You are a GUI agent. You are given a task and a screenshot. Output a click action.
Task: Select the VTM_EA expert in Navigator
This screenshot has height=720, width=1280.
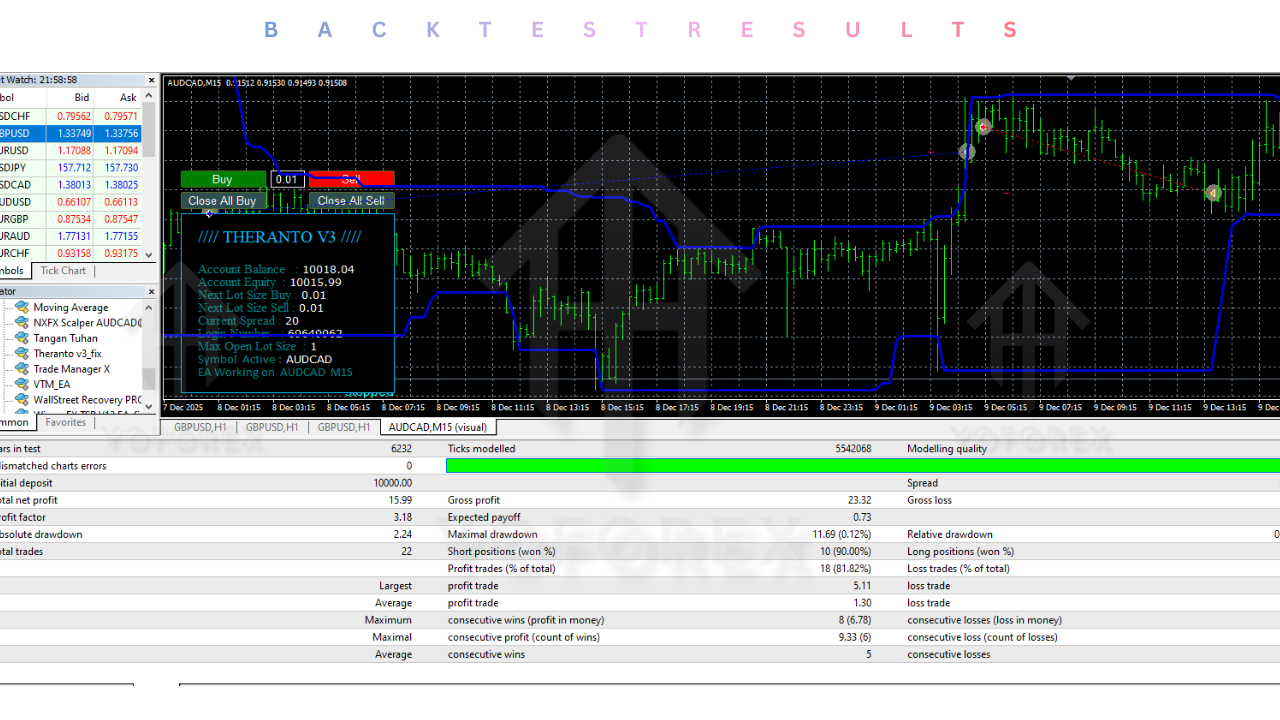52,384
